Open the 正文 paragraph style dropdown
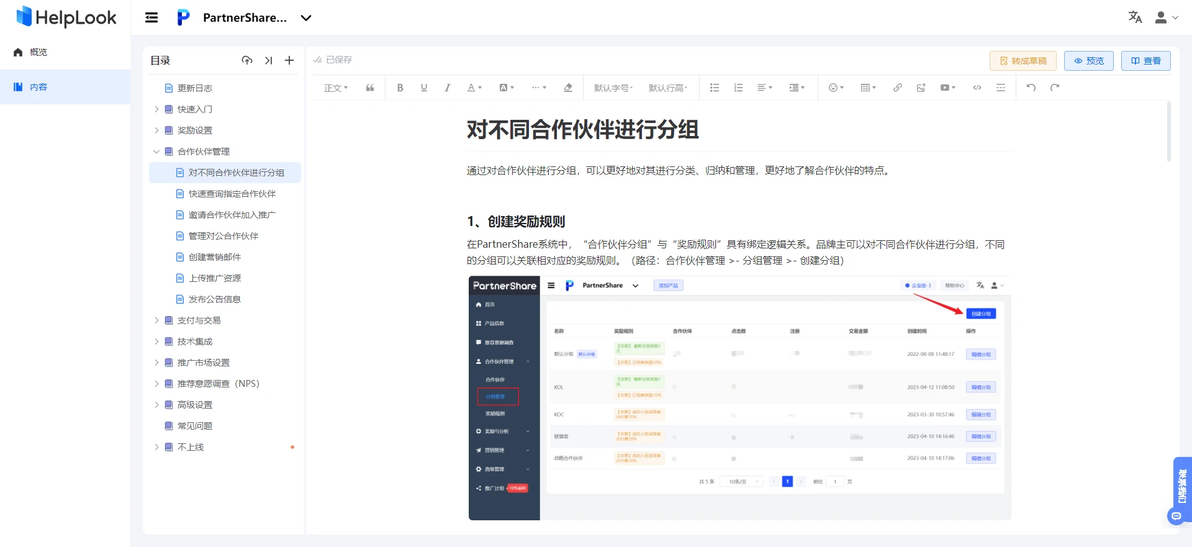The height and width of the screenshot is (547, 1192). [x=335, y=88]
